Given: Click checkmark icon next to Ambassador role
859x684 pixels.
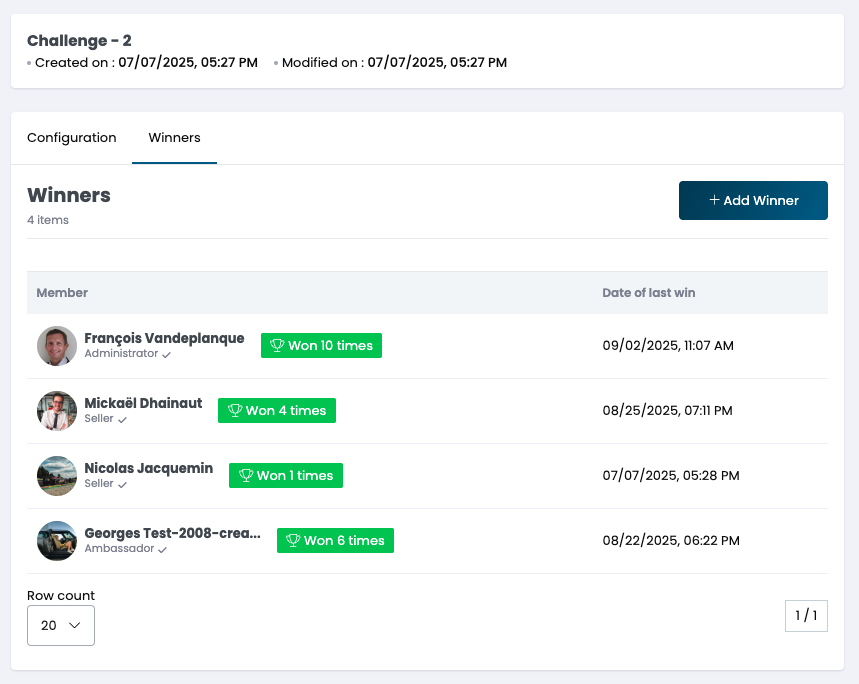Looking at the screenshot, I should [162, 549].
